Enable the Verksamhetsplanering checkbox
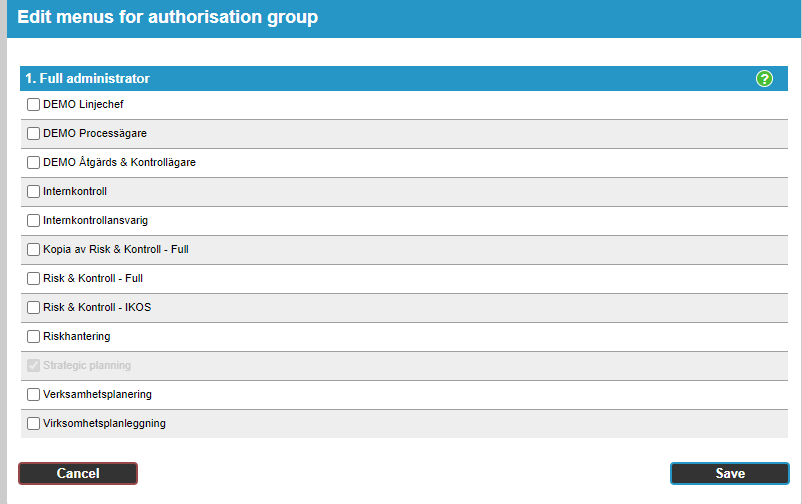 [x=33, y=395]
